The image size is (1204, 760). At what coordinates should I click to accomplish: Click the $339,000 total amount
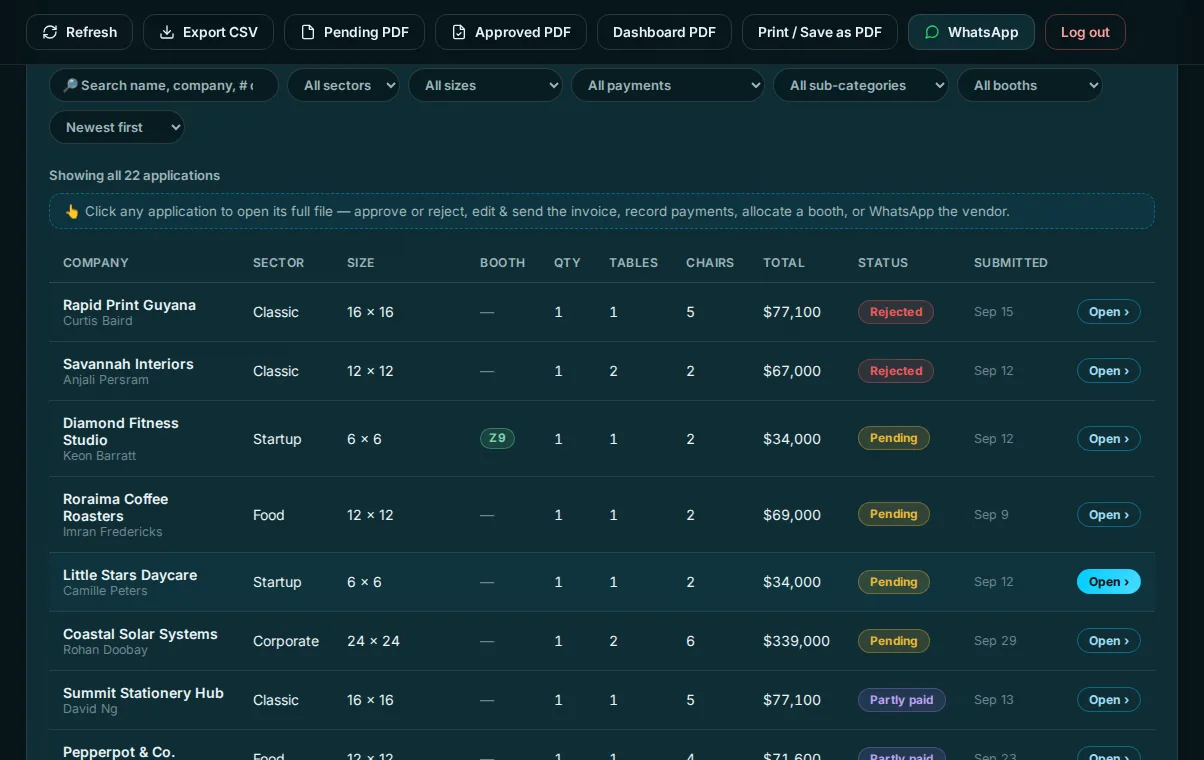(797, 641)
